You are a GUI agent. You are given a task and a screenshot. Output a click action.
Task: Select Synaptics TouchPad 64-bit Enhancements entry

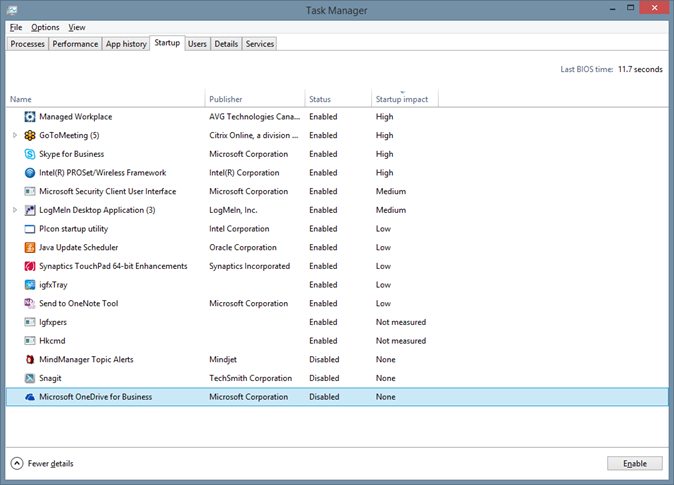(113, 266)
